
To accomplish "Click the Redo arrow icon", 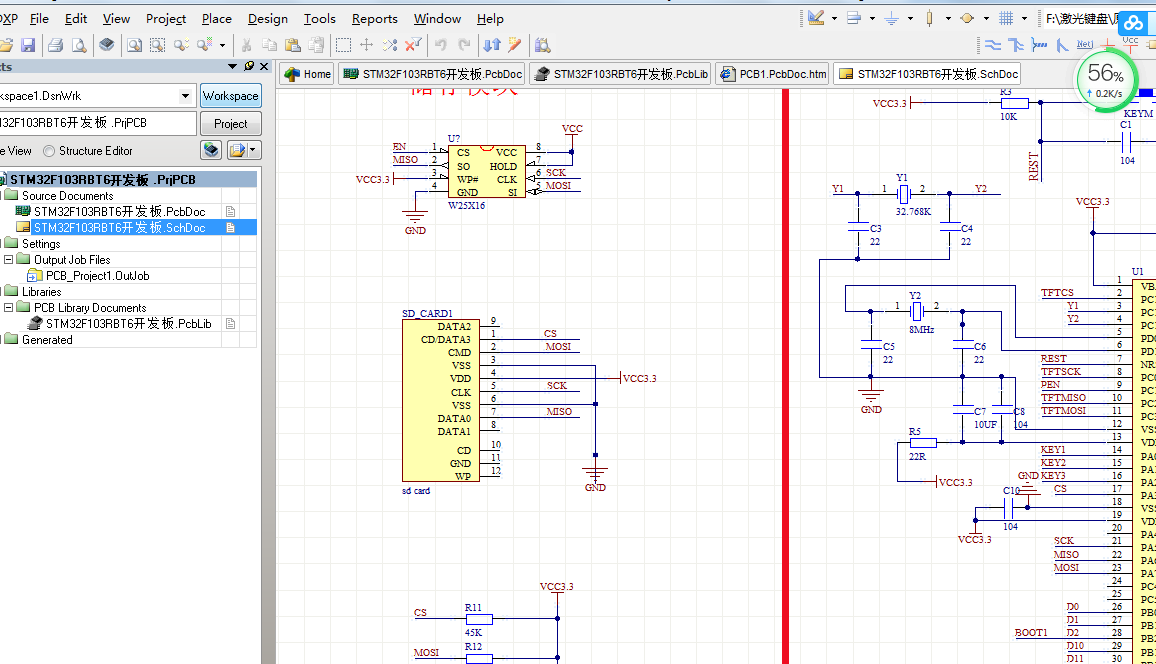I will (464, 46).
